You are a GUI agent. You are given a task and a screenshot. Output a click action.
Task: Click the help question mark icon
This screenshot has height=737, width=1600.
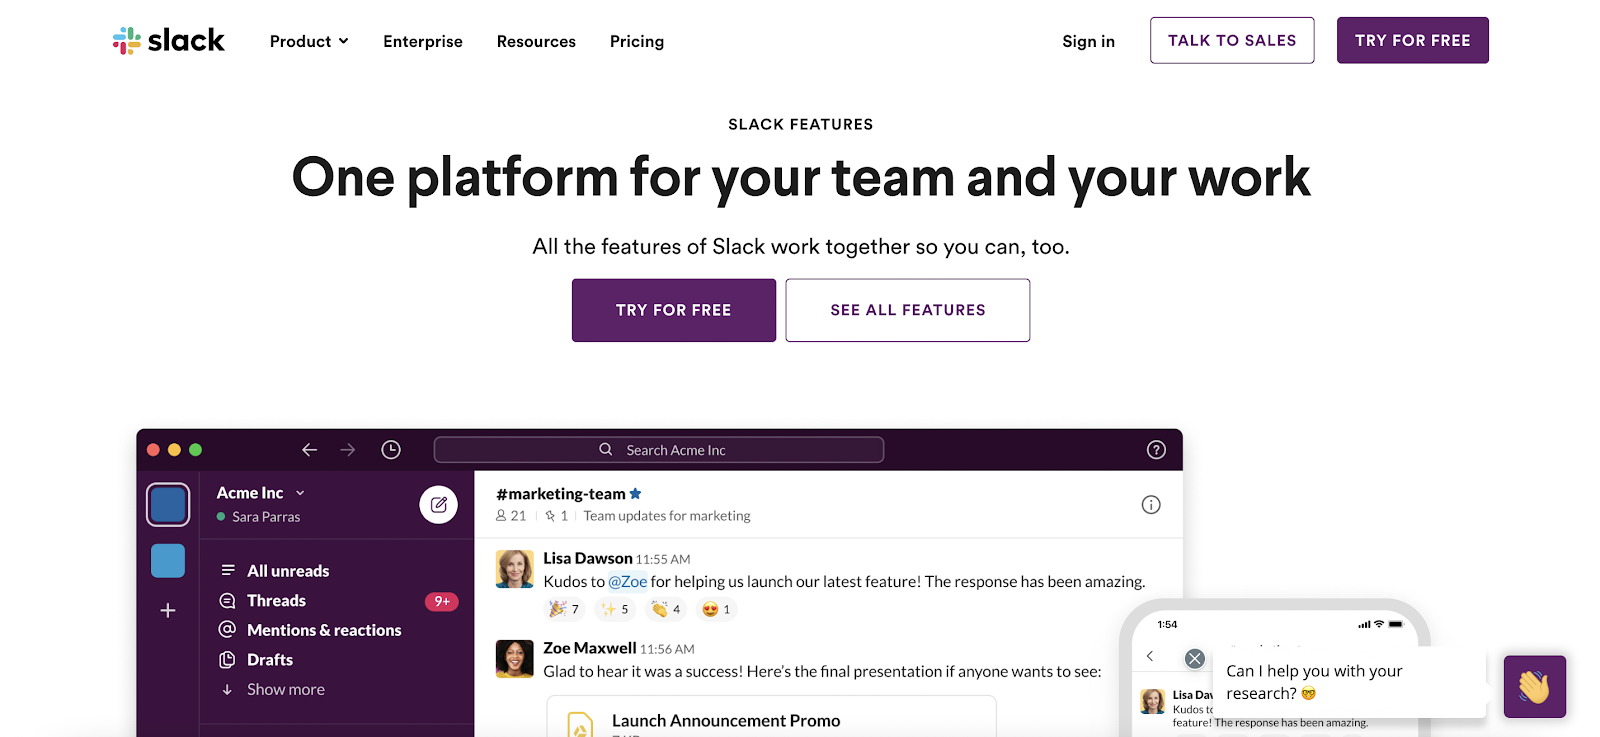tap(1156, 450)
